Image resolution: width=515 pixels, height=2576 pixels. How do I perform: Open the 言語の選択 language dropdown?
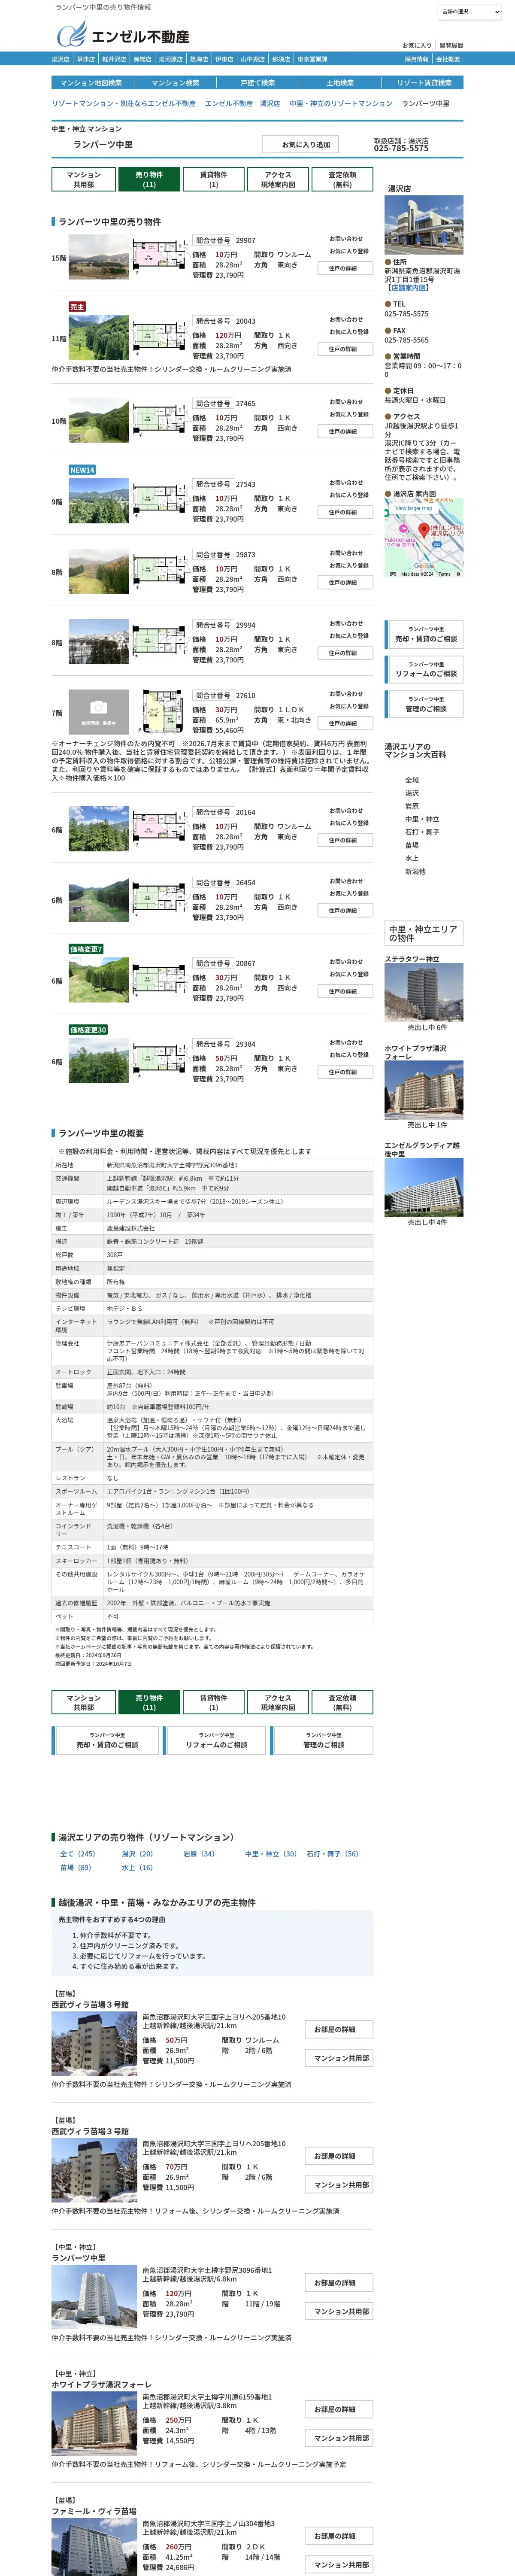tap(470, 12)
